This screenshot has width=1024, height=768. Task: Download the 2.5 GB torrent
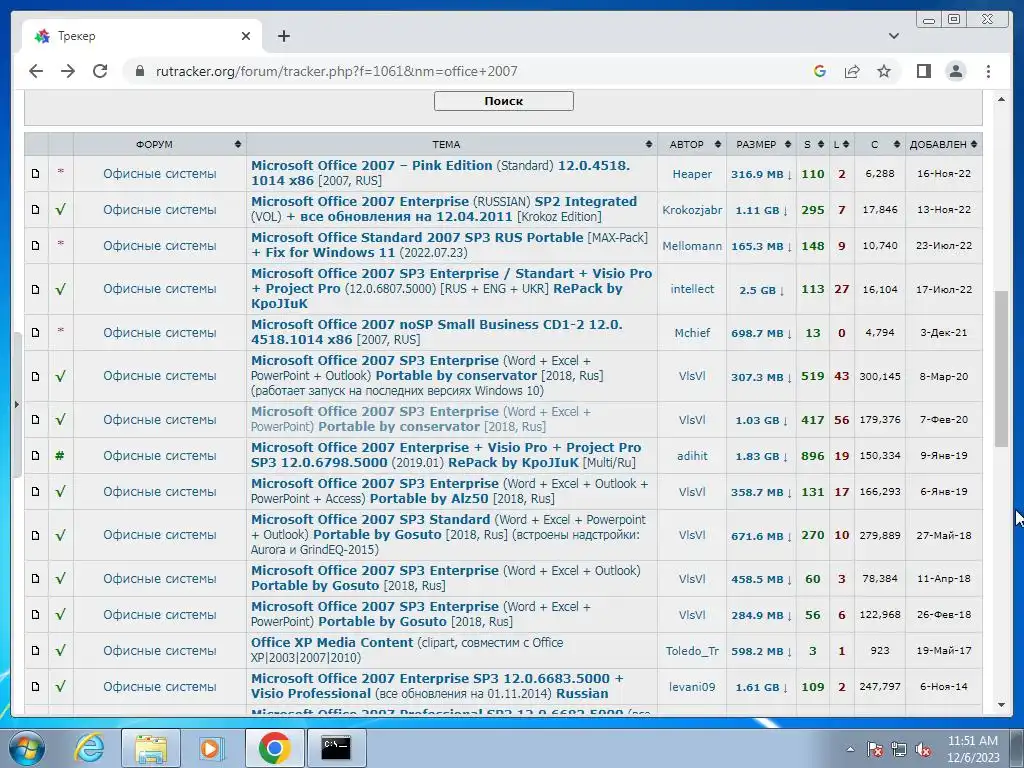(761, 290)
